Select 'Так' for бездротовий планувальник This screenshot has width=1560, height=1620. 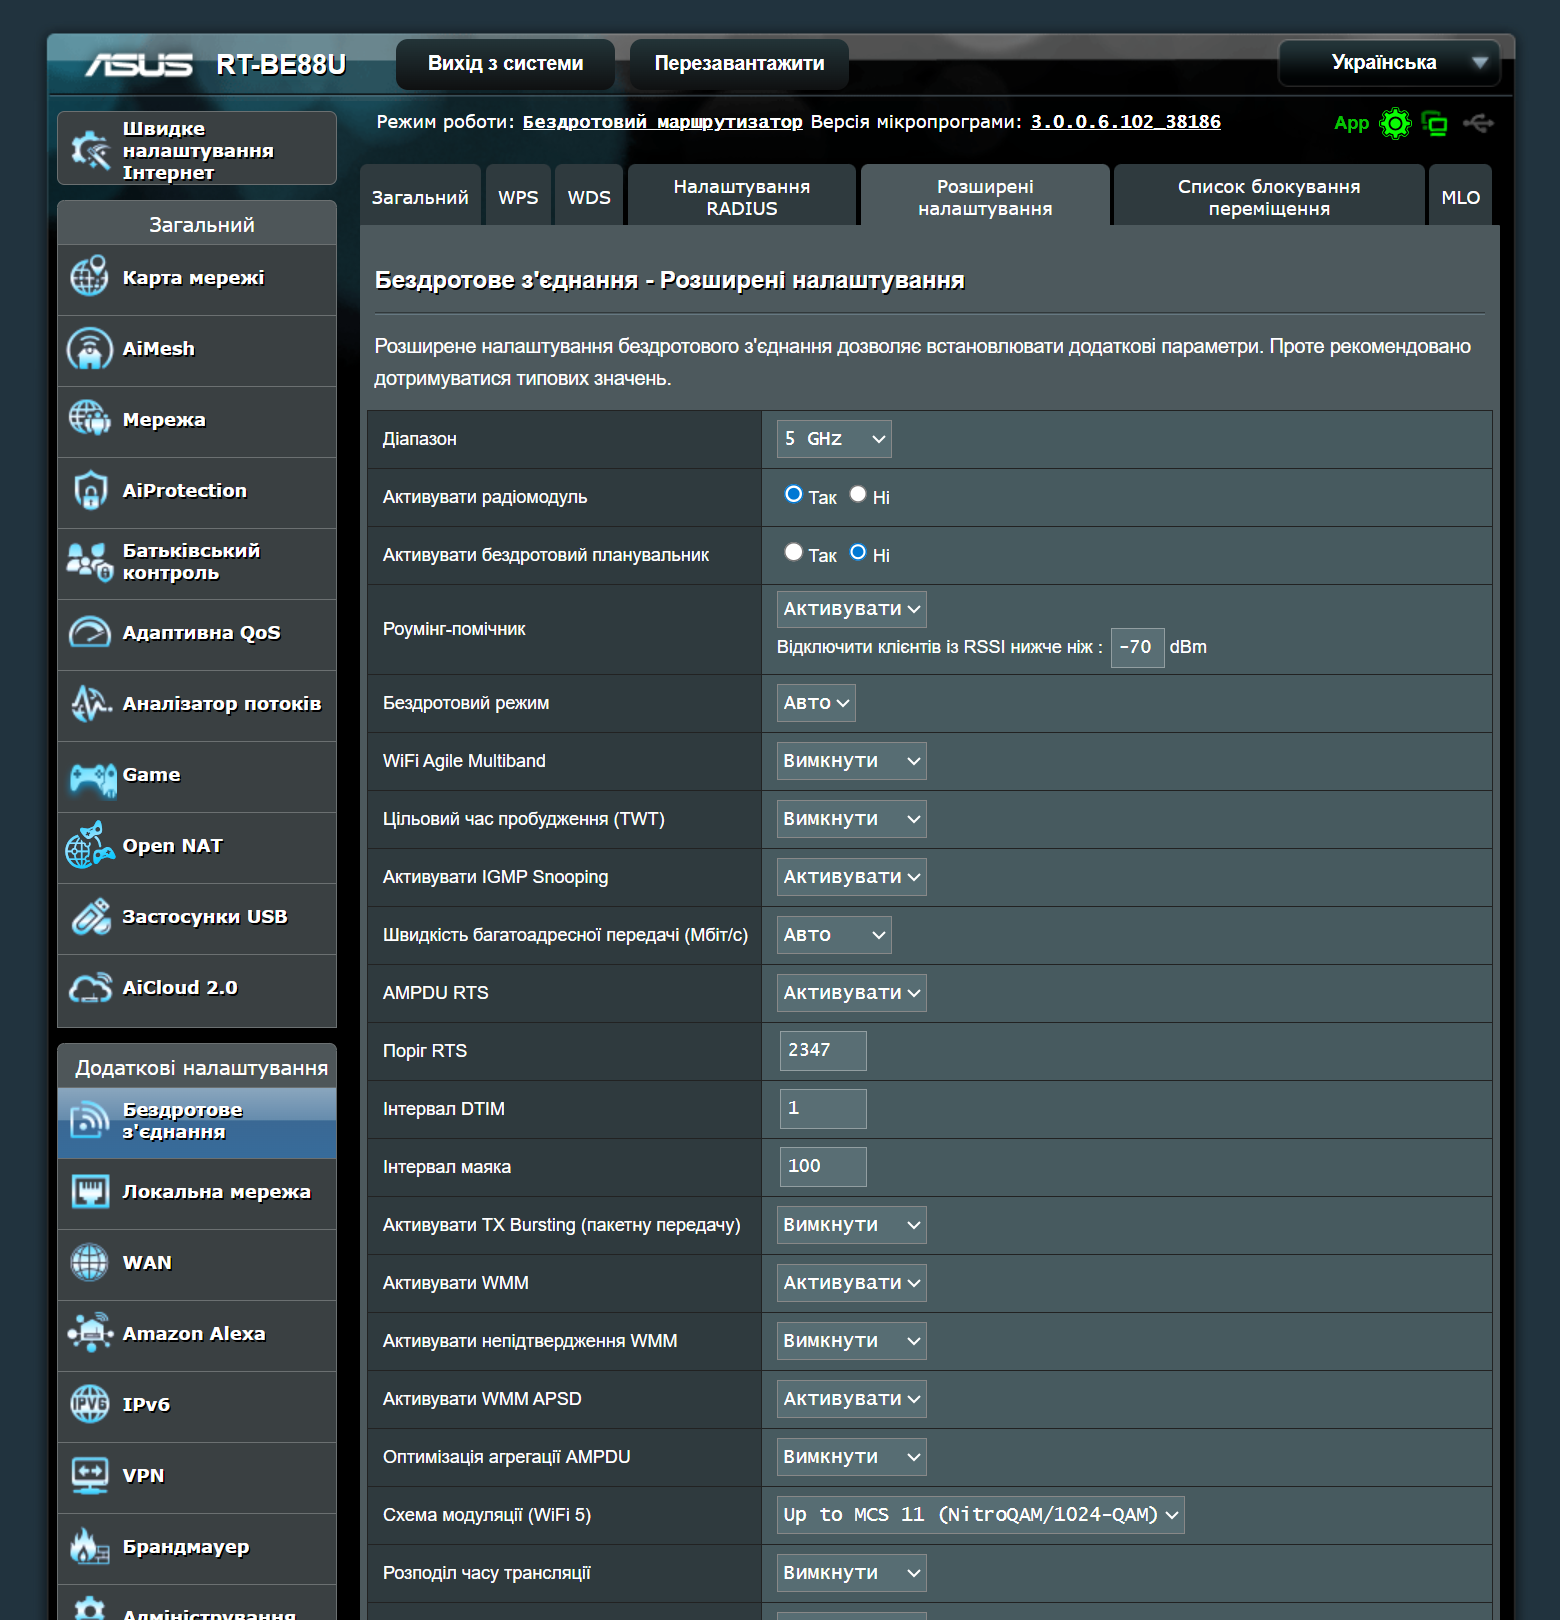tap(794, 552)
